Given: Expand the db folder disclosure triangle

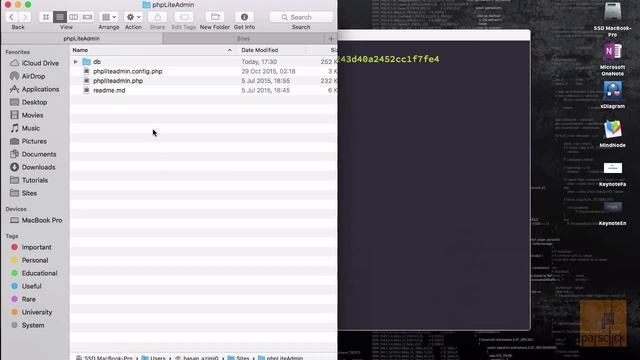Looking at the screenshot, I should coord(76,62).
